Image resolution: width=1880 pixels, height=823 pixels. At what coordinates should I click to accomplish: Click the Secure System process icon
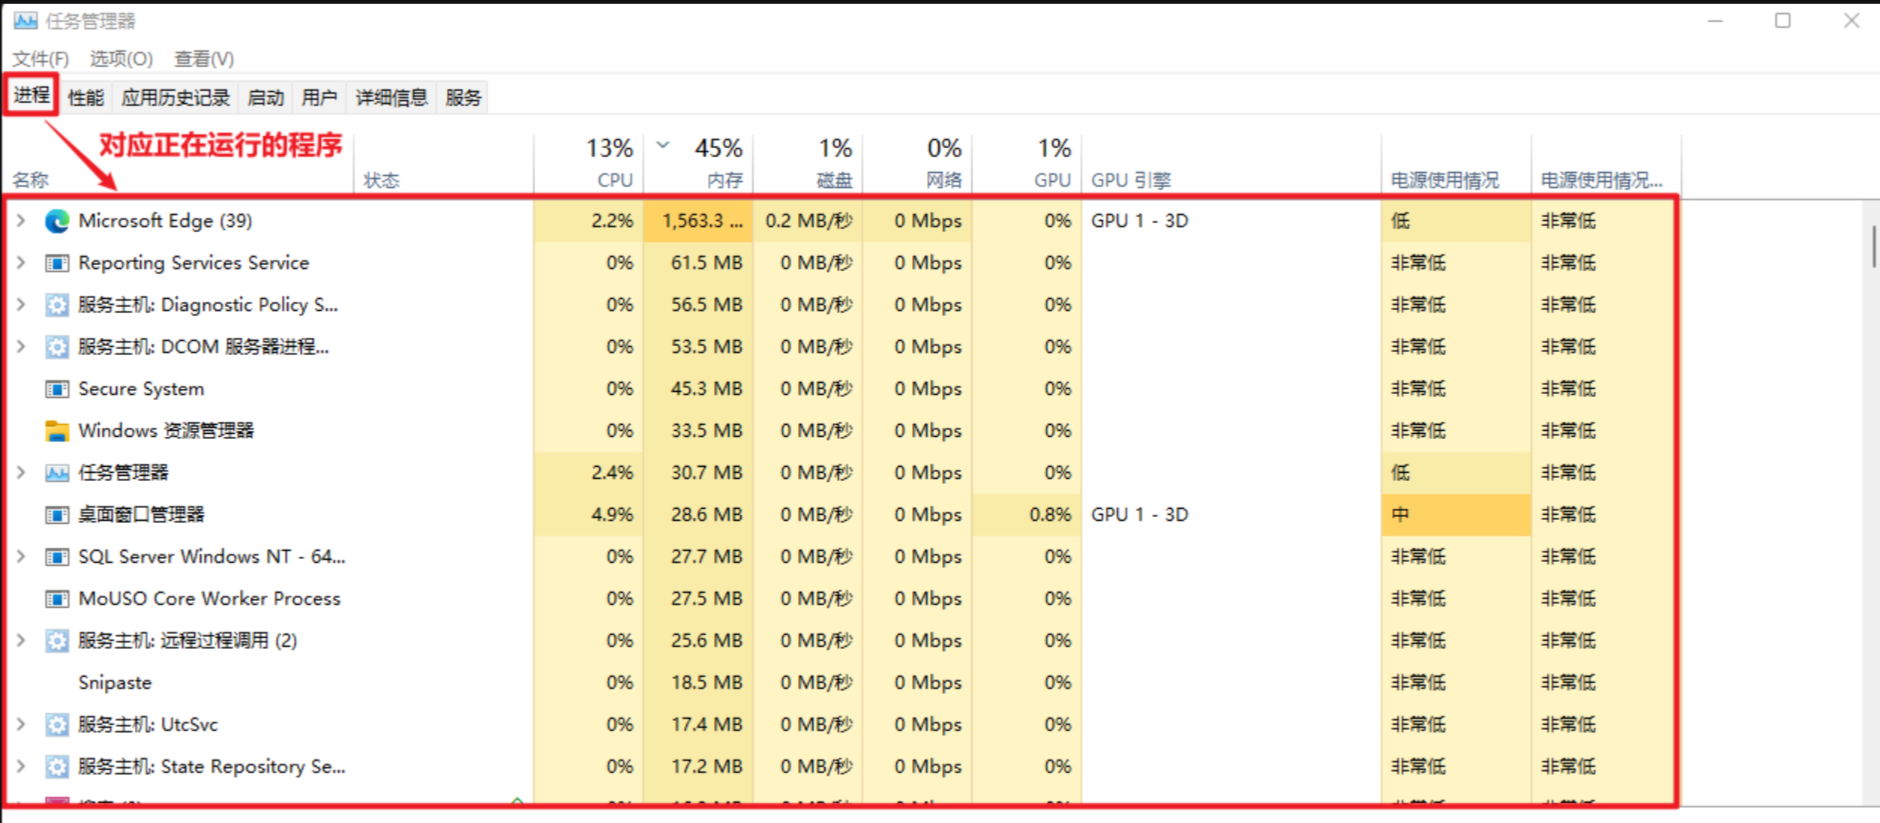(x=57, y=389)
